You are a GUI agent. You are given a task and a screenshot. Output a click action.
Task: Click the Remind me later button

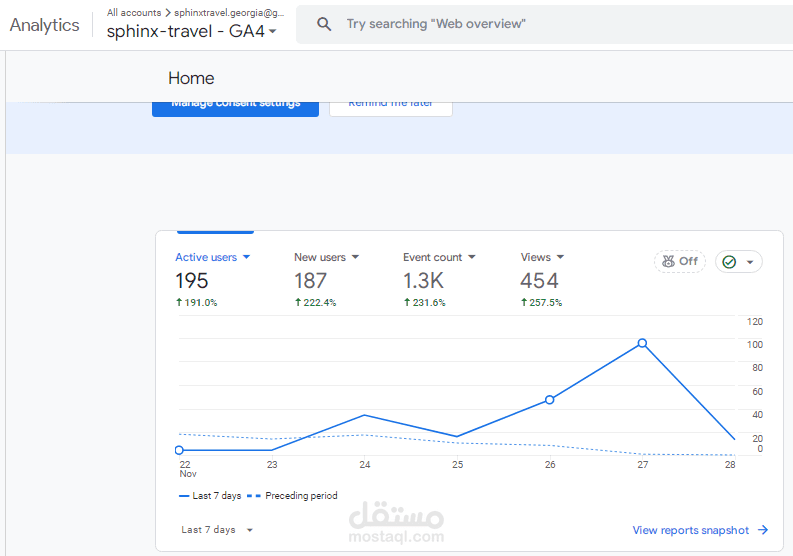(390, 109)
